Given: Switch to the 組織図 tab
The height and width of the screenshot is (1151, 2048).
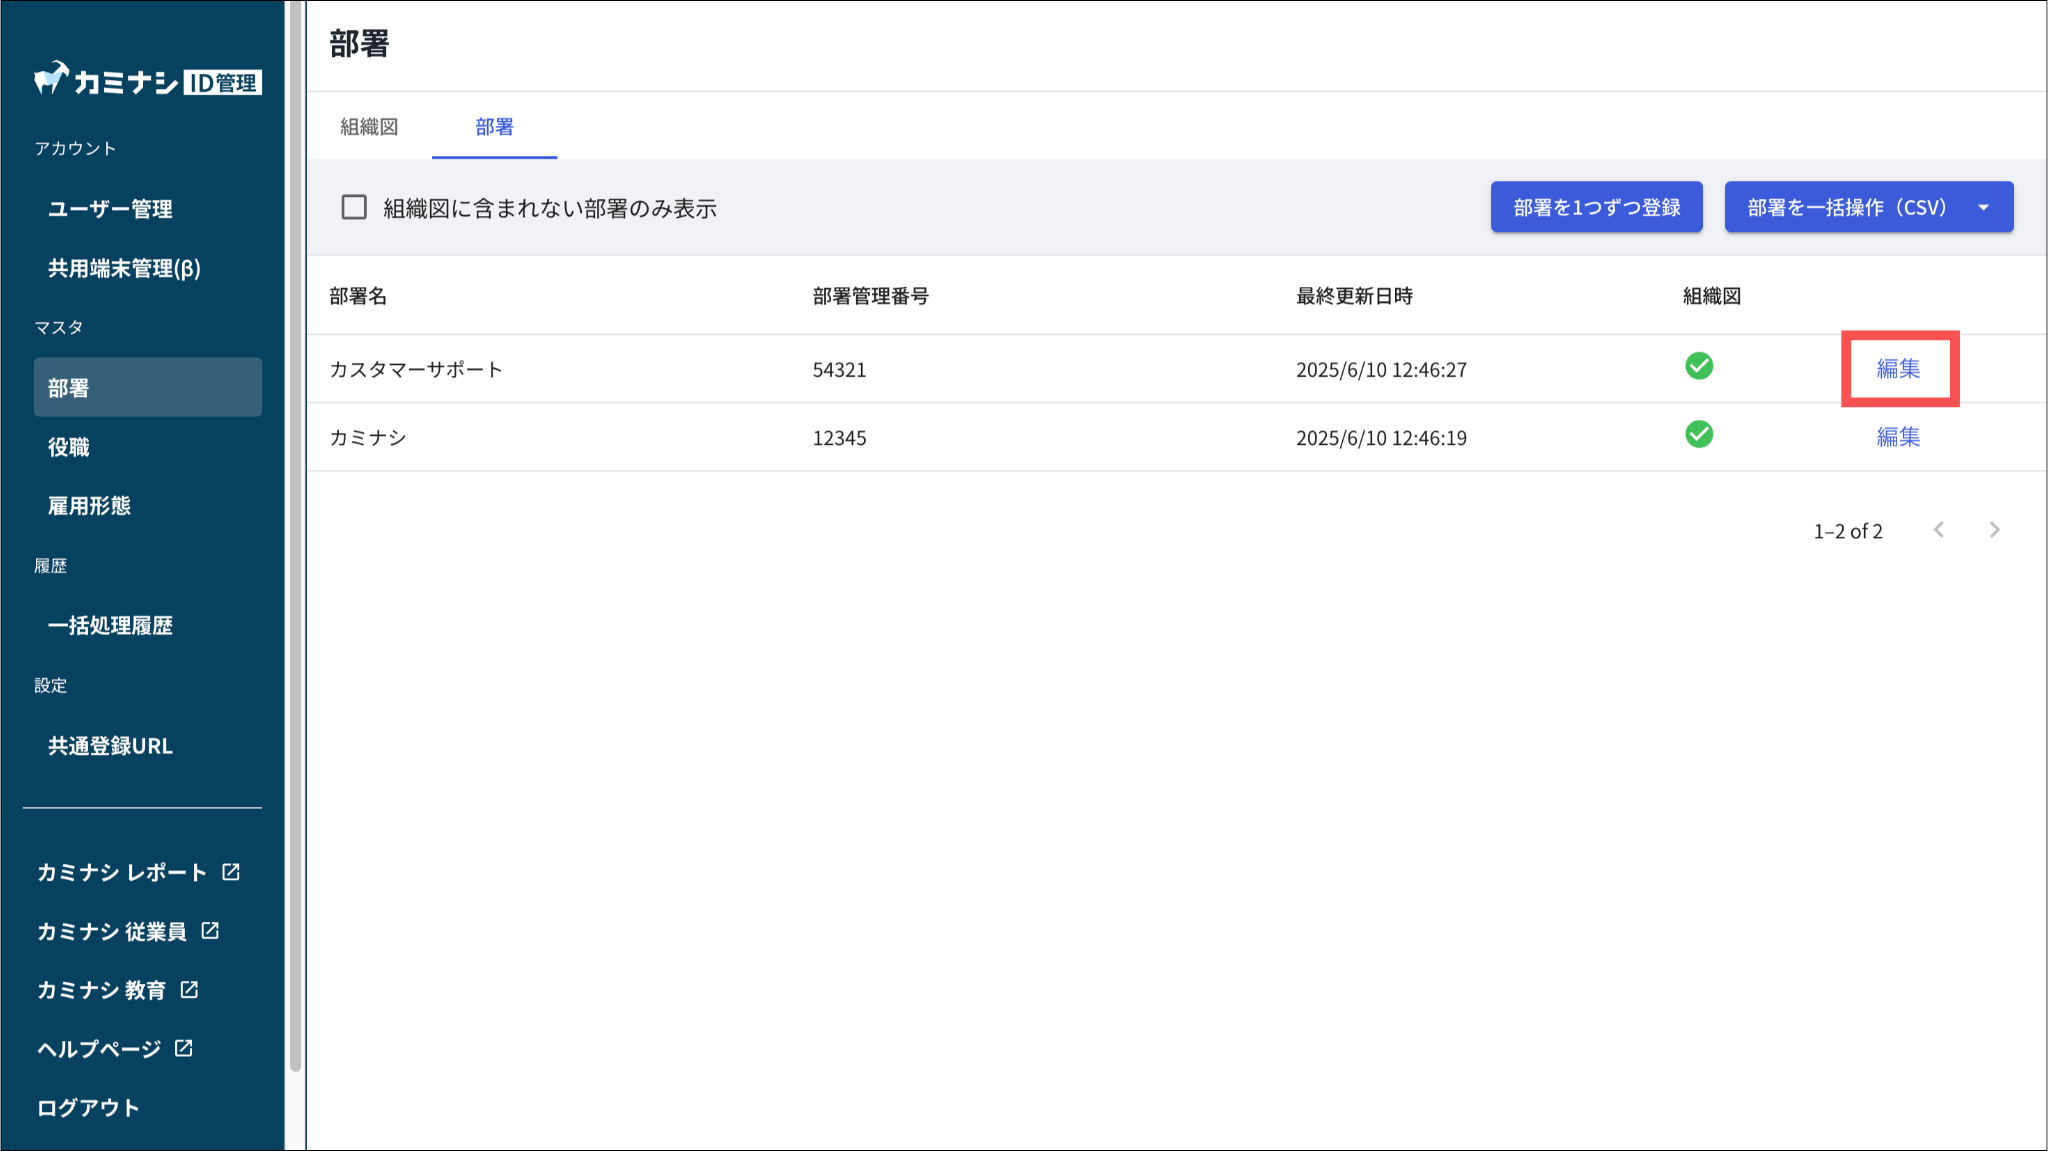Looking at the screenshot, I should tap(369, 127).
